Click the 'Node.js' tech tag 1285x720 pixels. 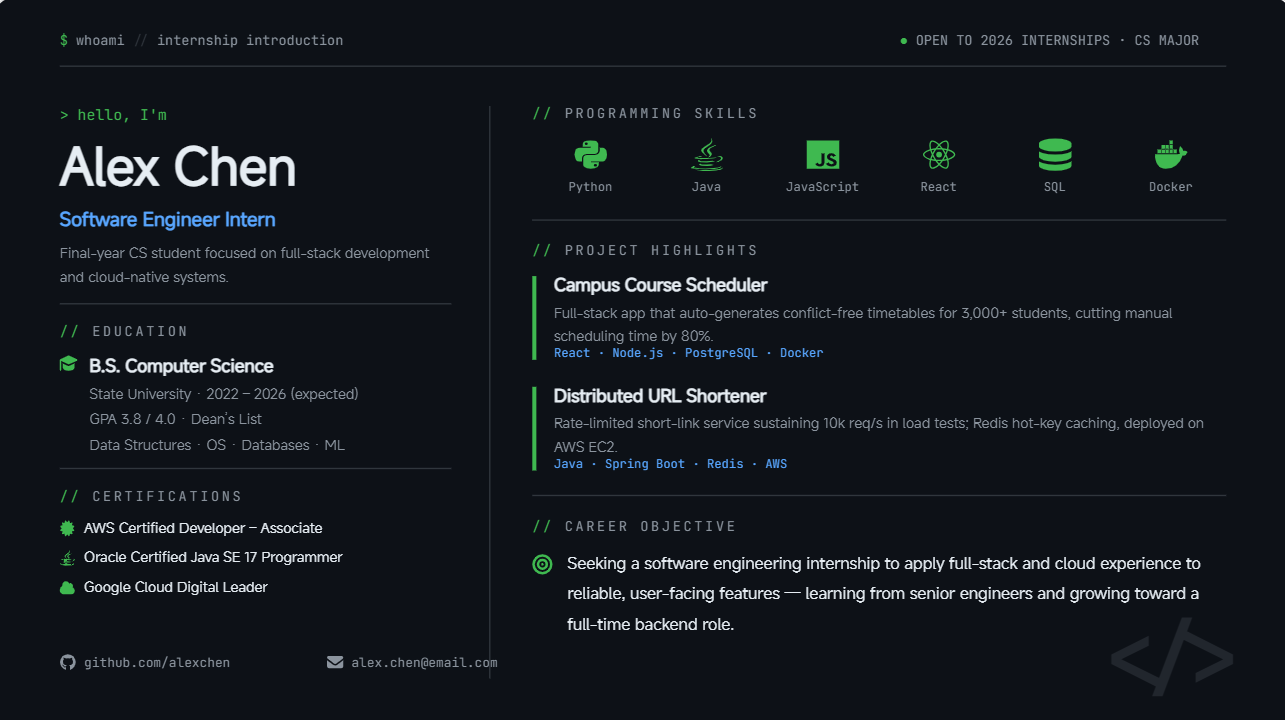[638, 353]
